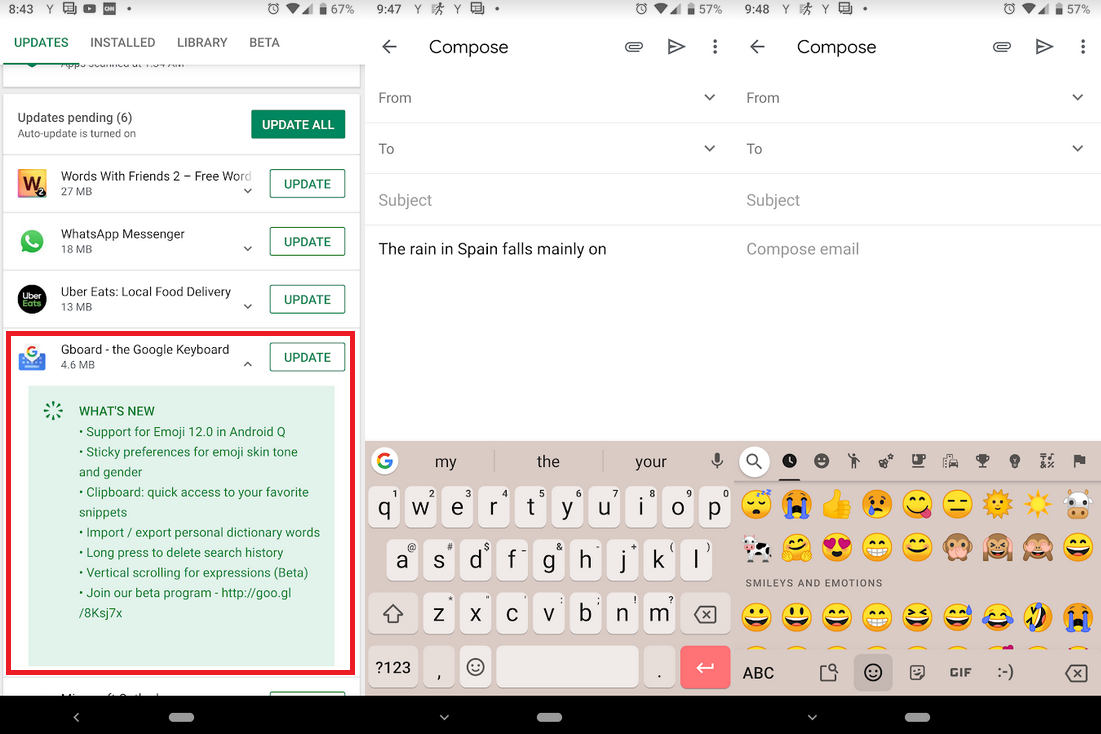1101x734 pixels.
Task: Update Gboard the Google Keyboard
Action: [x=308, y=357]
